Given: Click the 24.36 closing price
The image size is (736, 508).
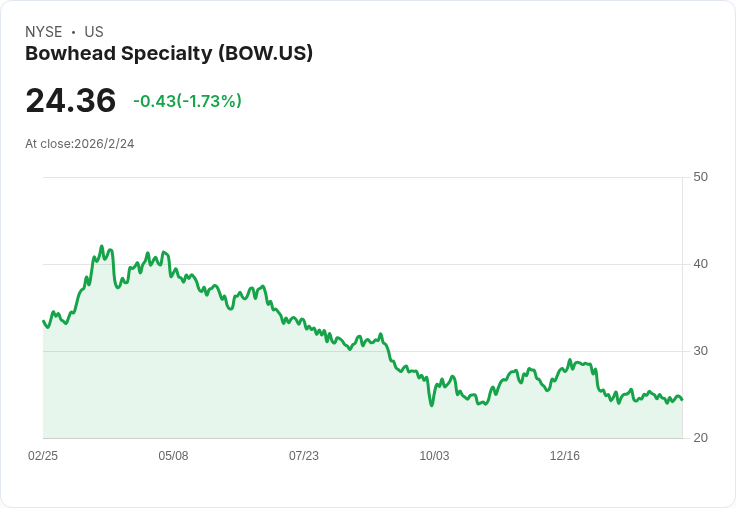Looking at the screenshot, I should pos(70,101).
